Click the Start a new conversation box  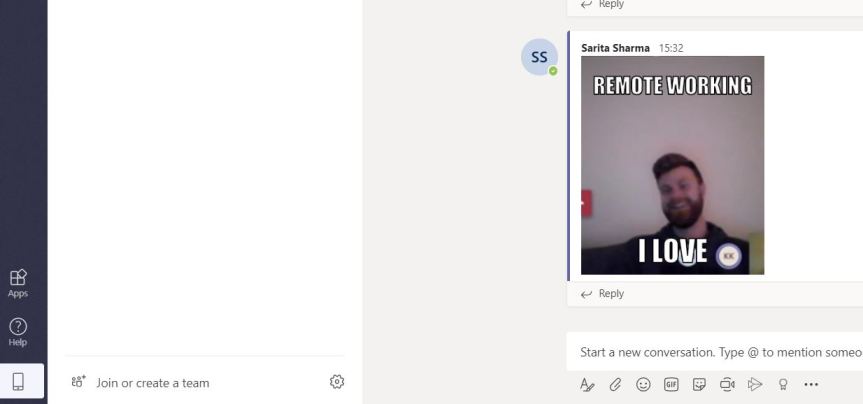715,352
